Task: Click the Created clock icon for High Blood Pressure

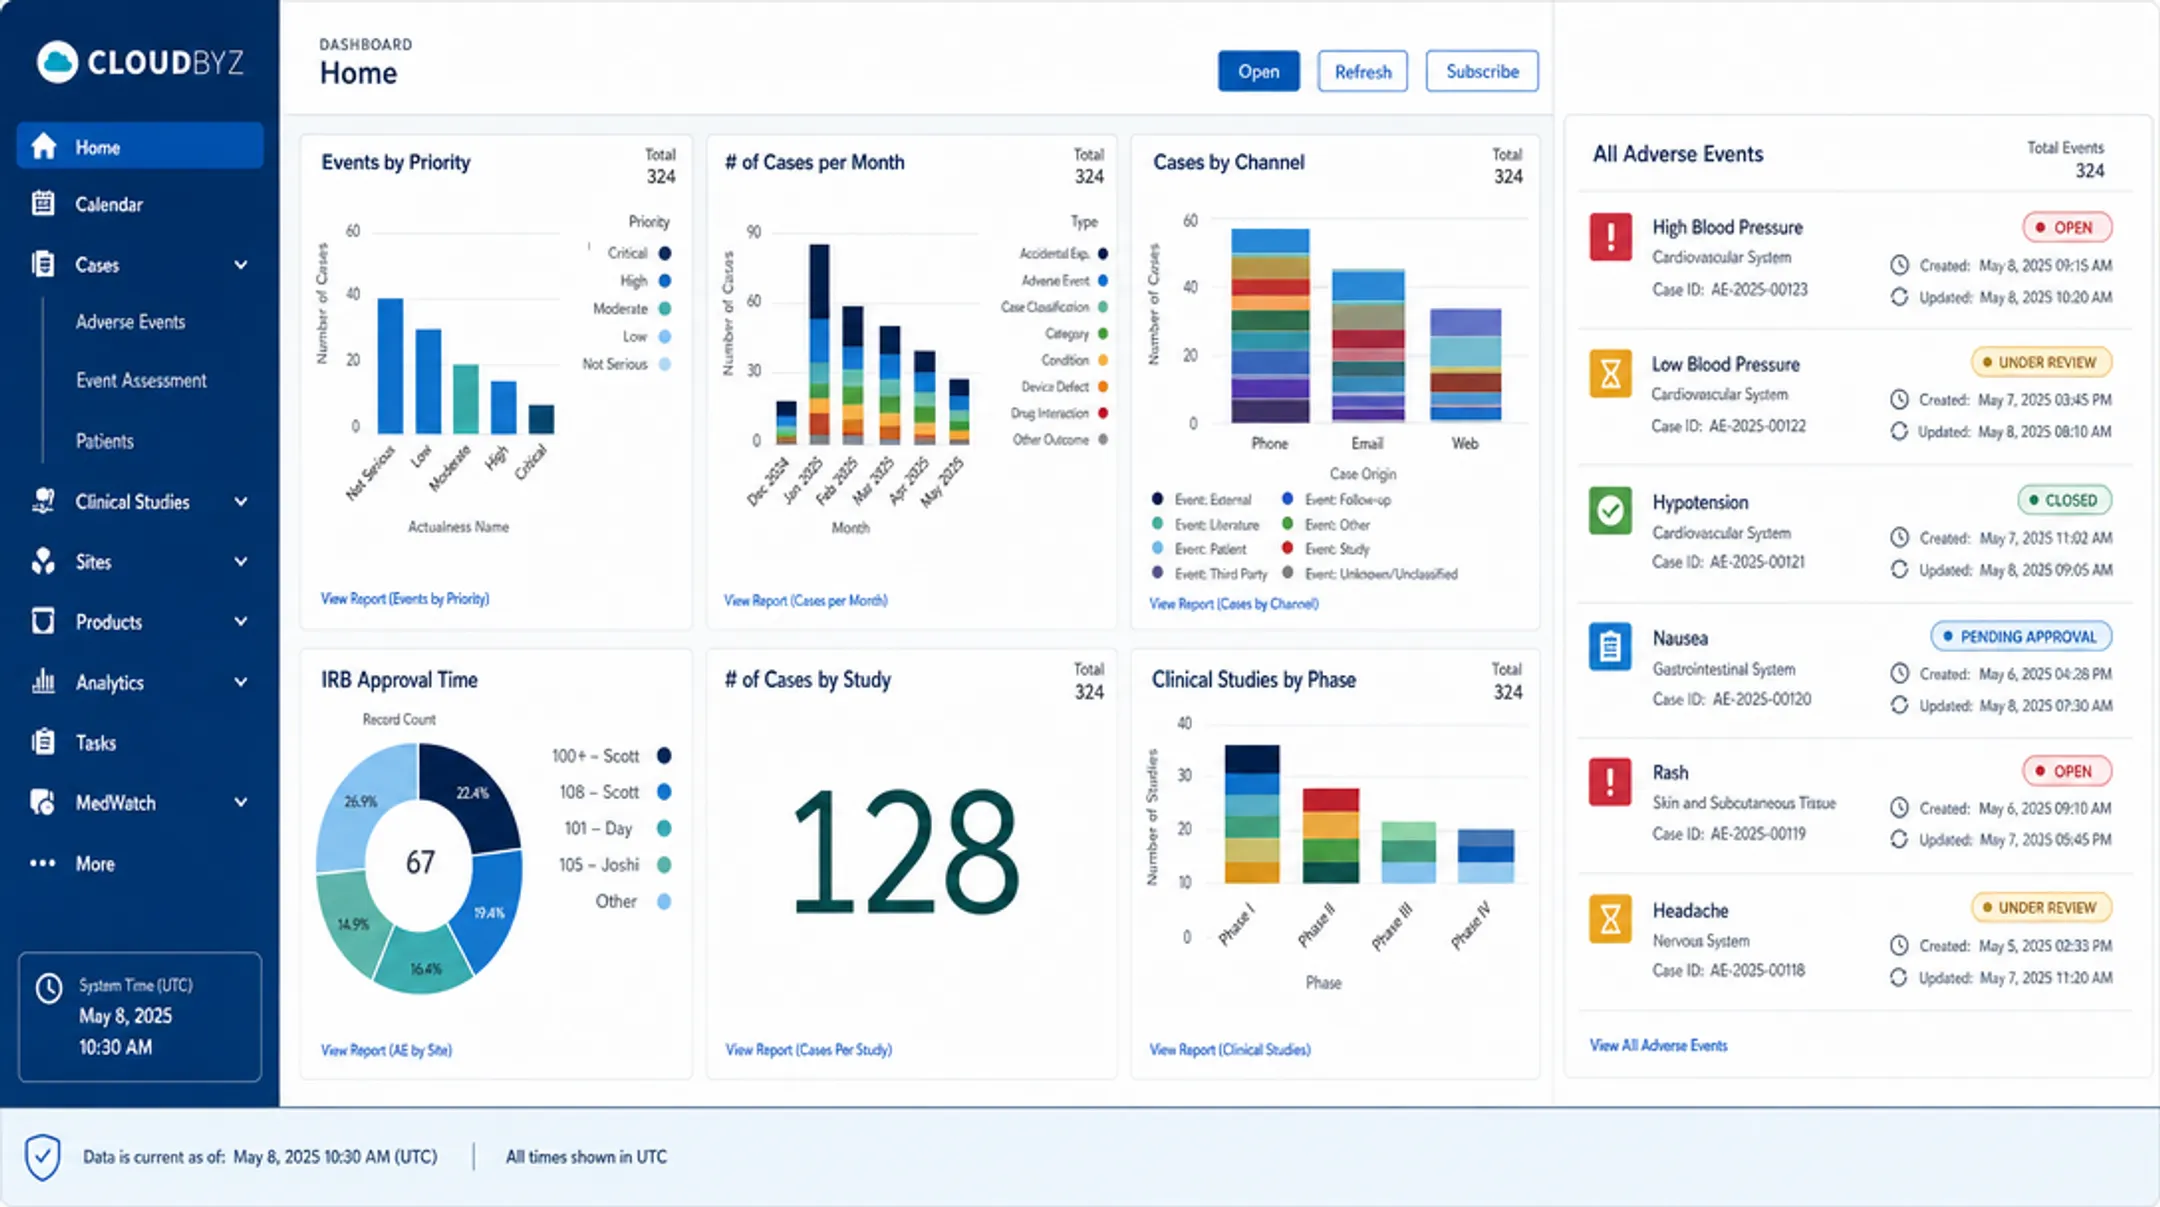Action: (x=1899, y=265)
